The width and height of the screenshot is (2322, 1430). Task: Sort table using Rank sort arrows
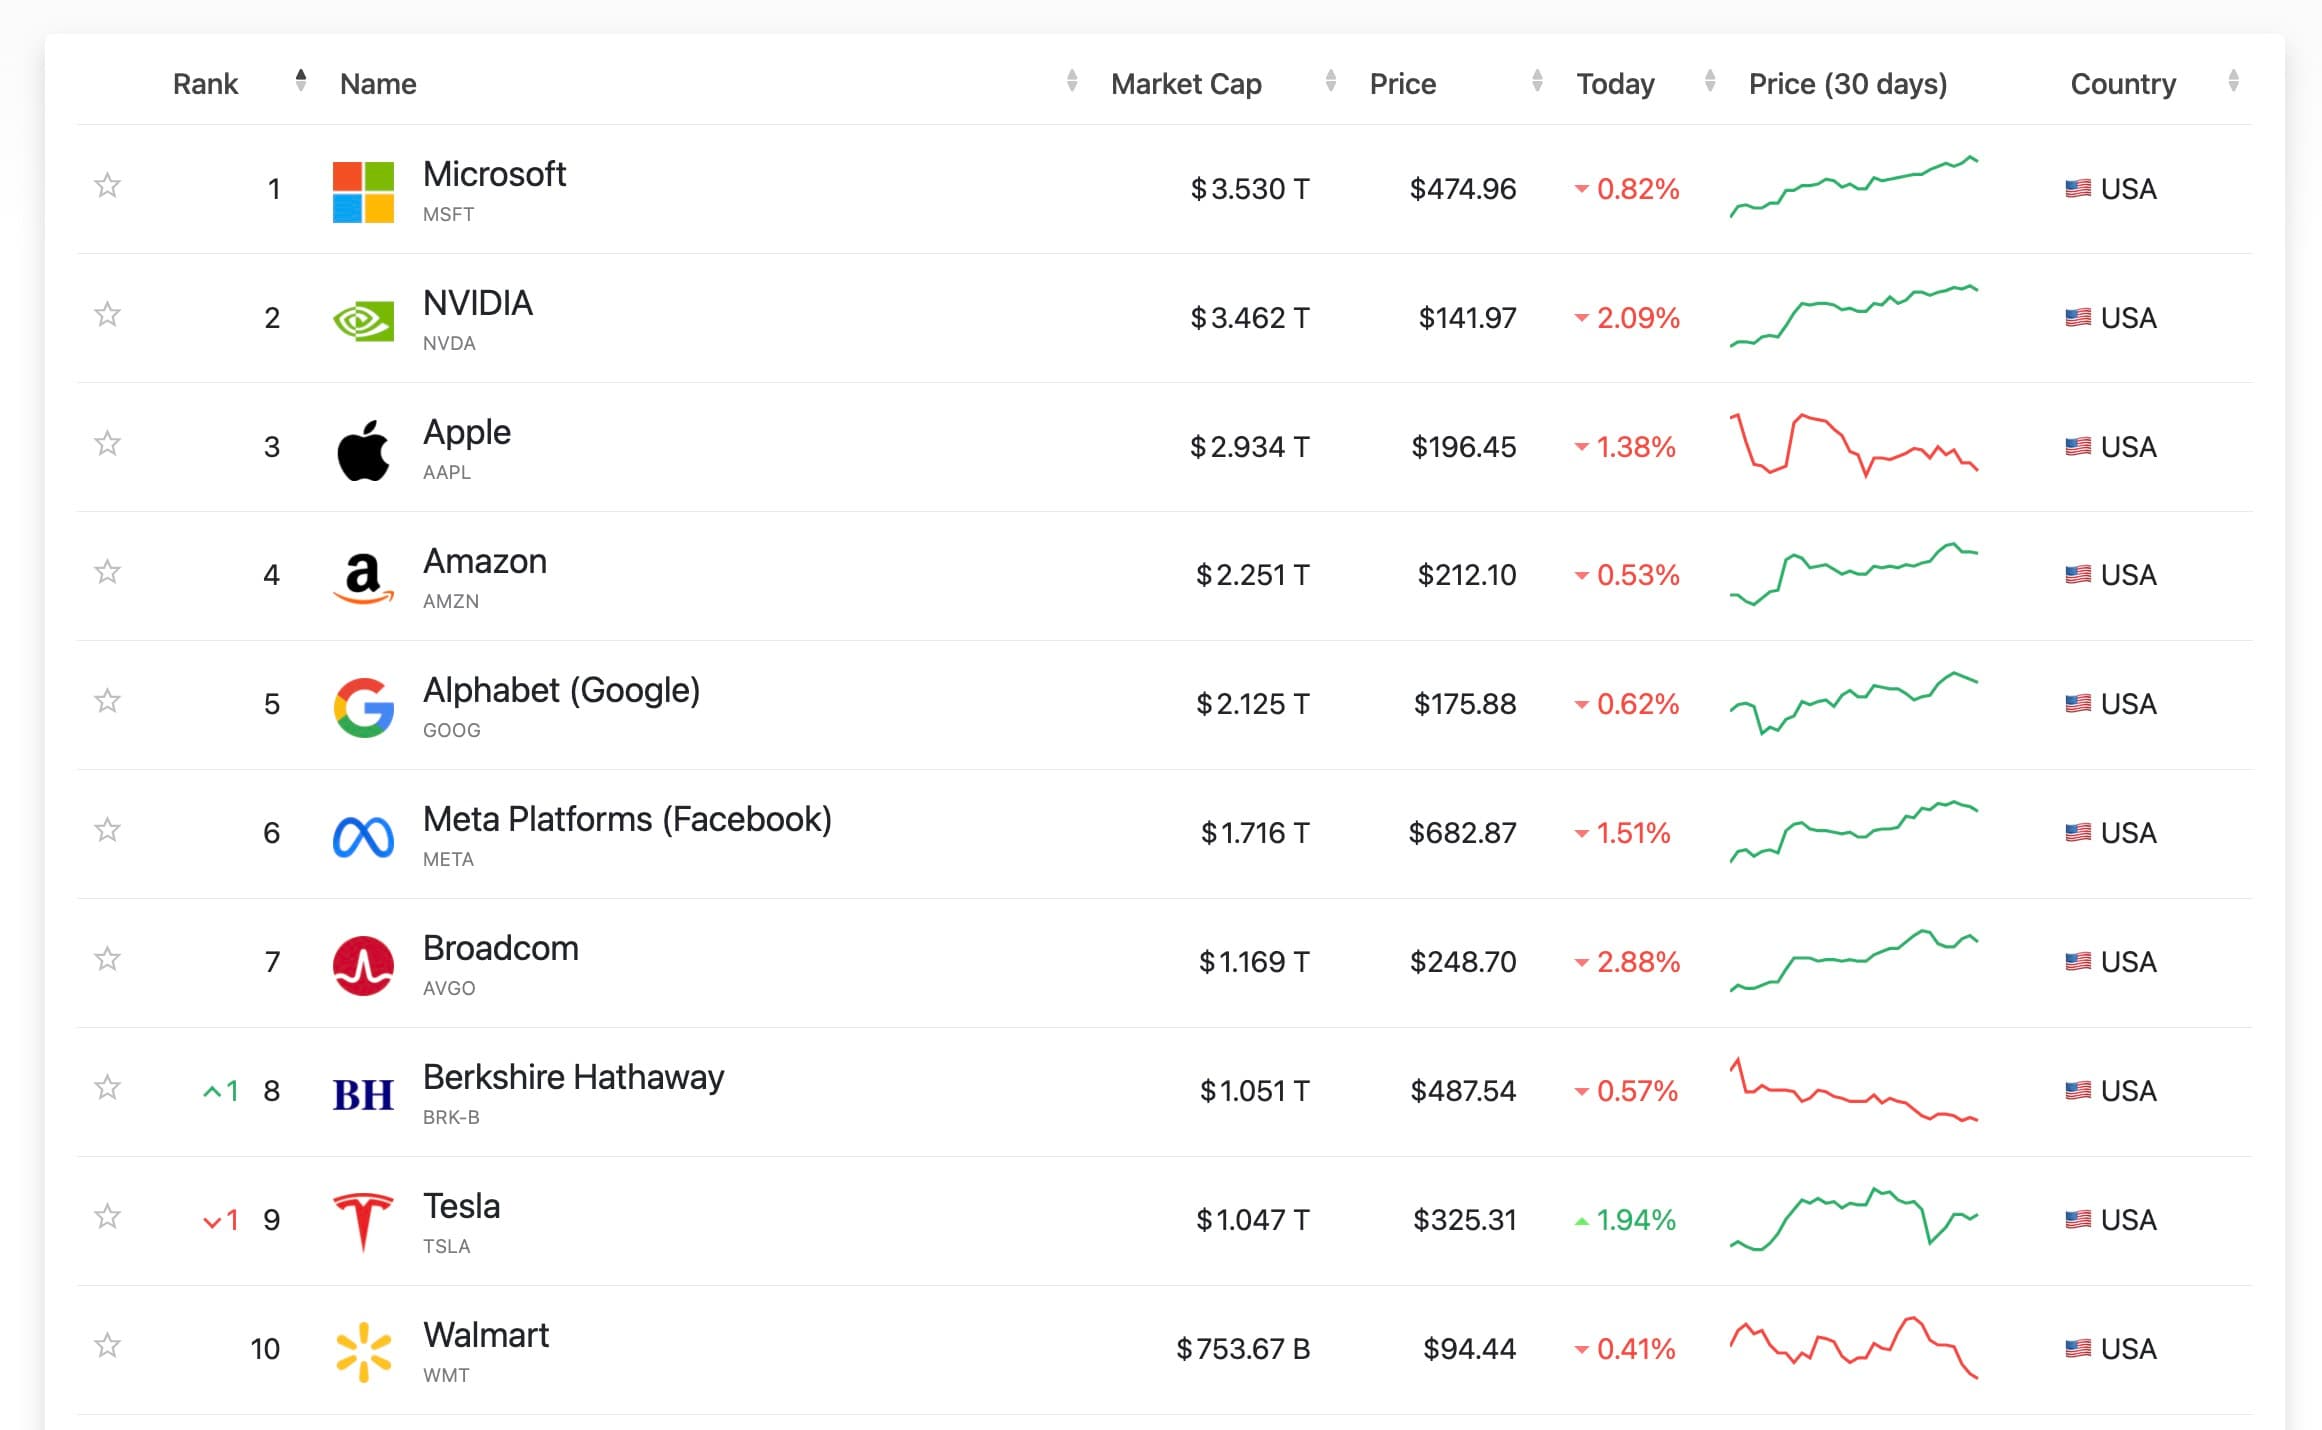[301, 81]
